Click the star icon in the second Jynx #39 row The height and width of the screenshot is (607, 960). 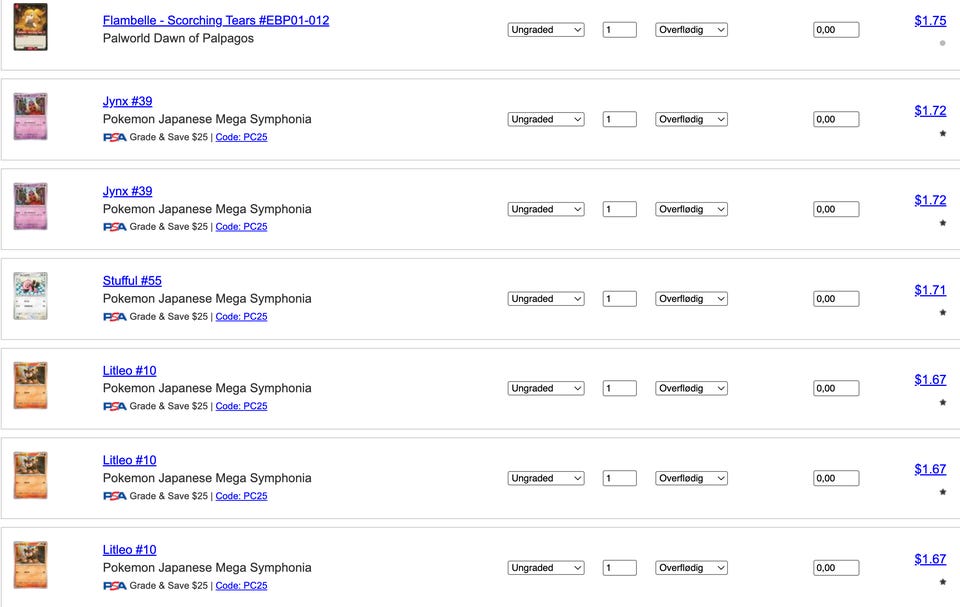(943, 223)
